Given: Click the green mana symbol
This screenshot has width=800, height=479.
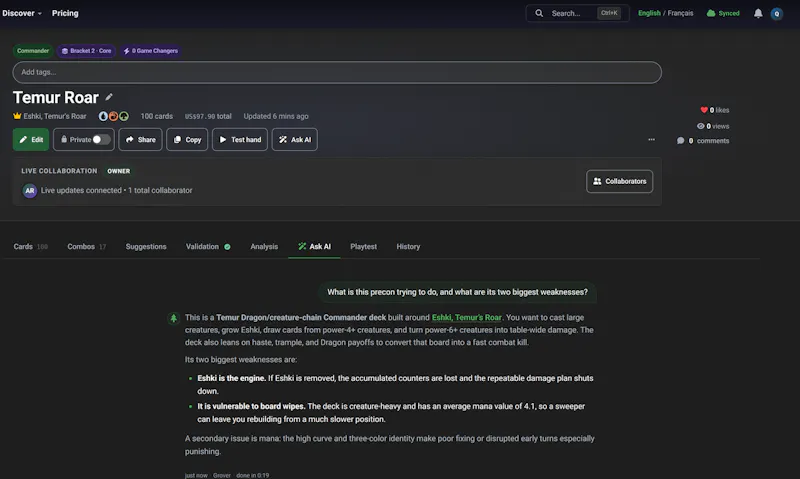Looking at the screenshot, I should [x=124, y=116].
